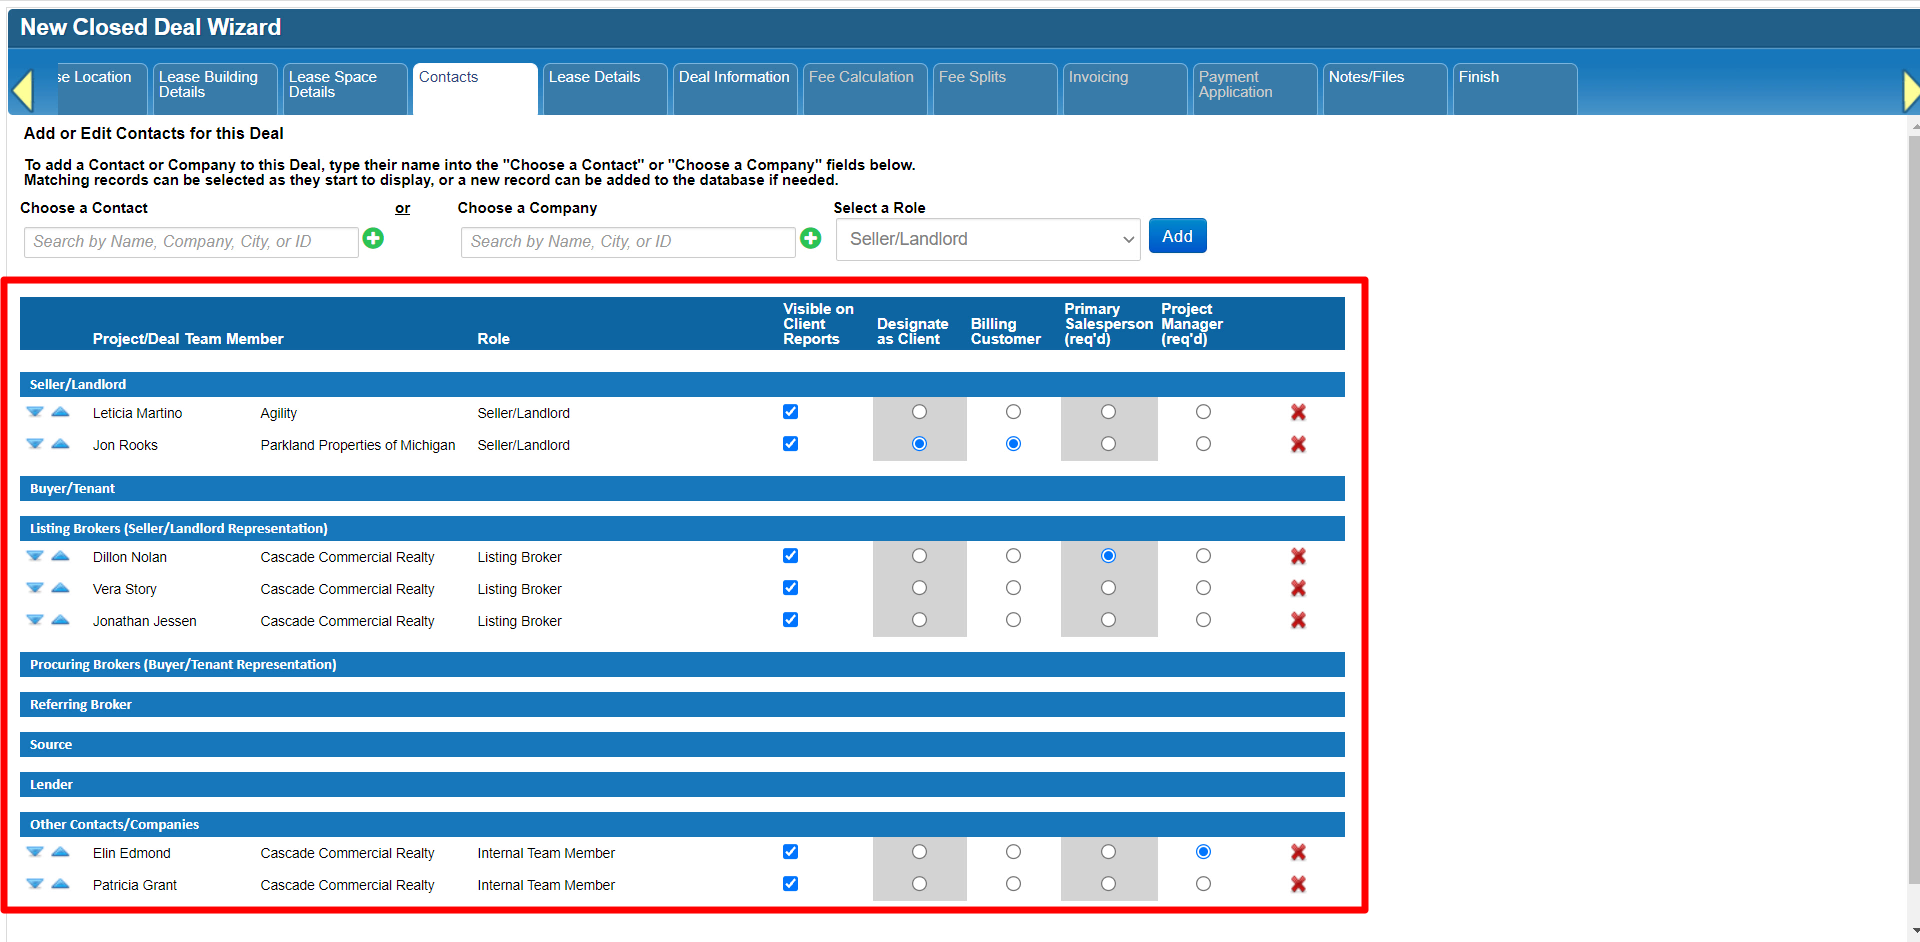Remove Leticia Martino with the red X
This screenshot has height=942, width=1920.
1298,412
